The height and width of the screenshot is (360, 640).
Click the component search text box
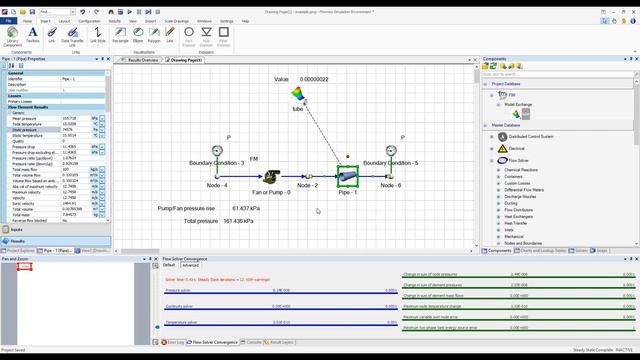pos(558,74)
